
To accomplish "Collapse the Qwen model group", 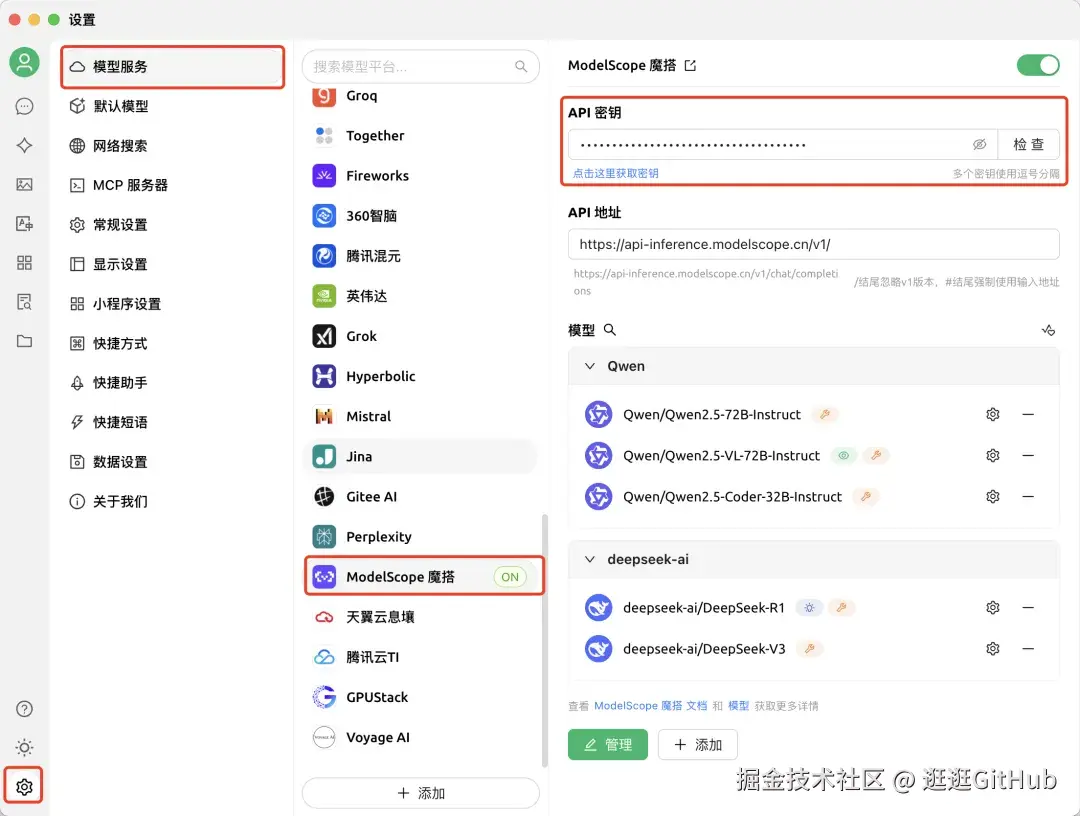I will (590, 366).
